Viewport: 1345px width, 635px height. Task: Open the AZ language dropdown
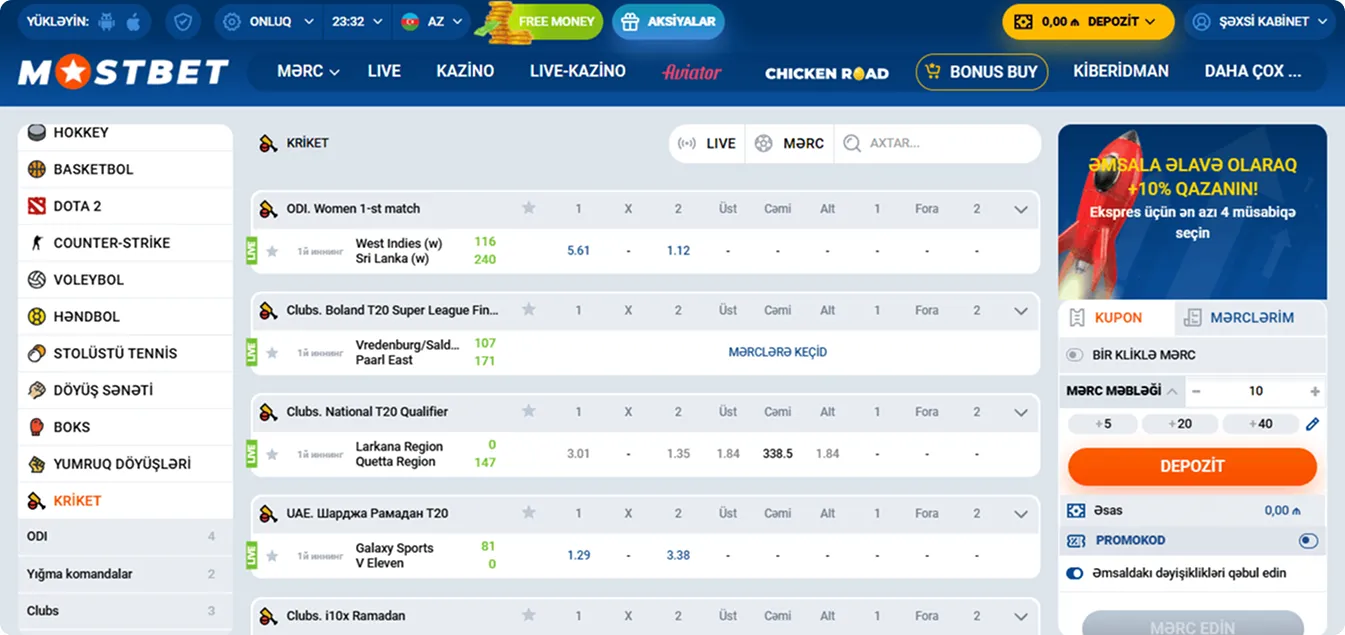coord(433,21)
